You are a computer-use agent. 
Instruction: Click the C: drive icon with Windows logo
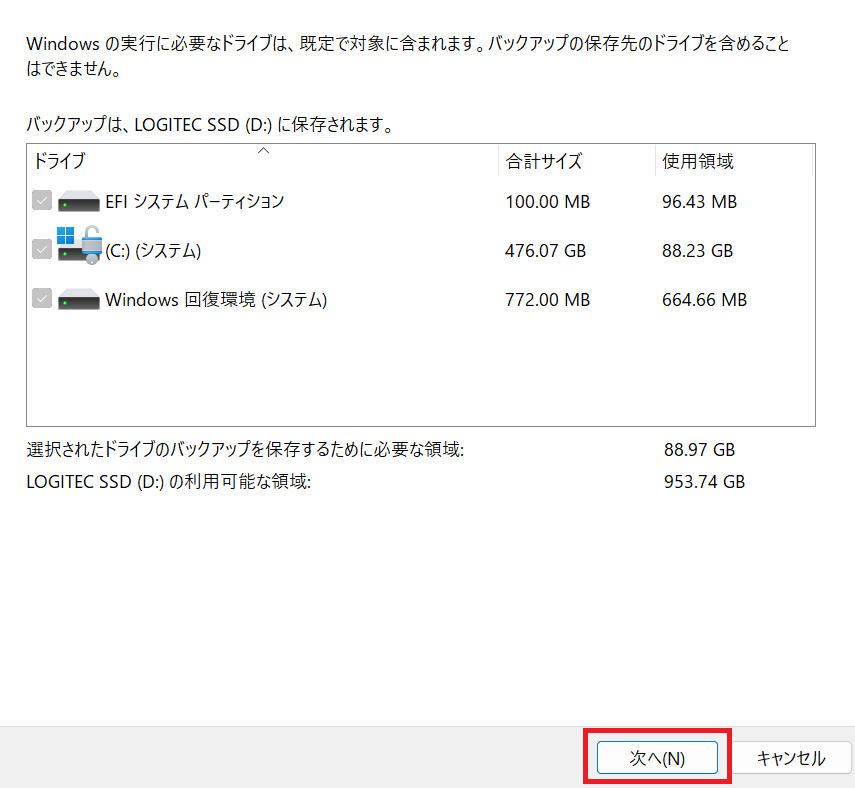click(79, 246)
